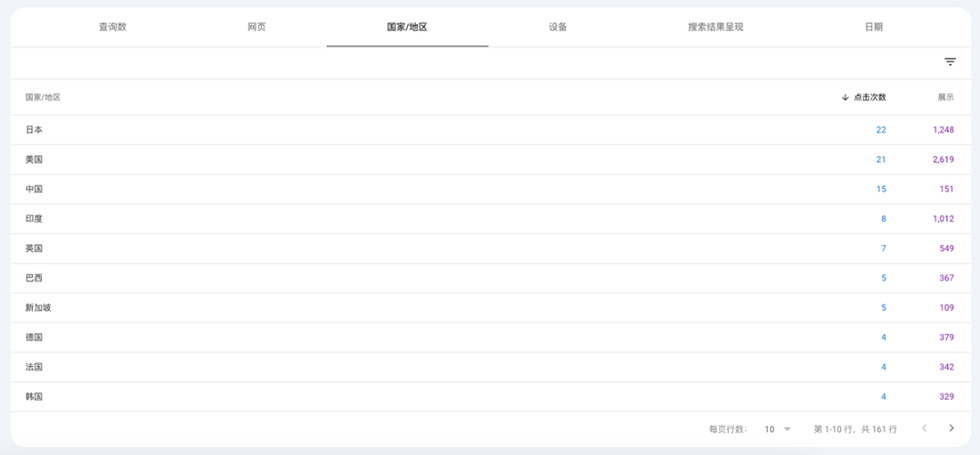Go to next page arrow
The width and height of the screenshot is (980, 455).
951,429
